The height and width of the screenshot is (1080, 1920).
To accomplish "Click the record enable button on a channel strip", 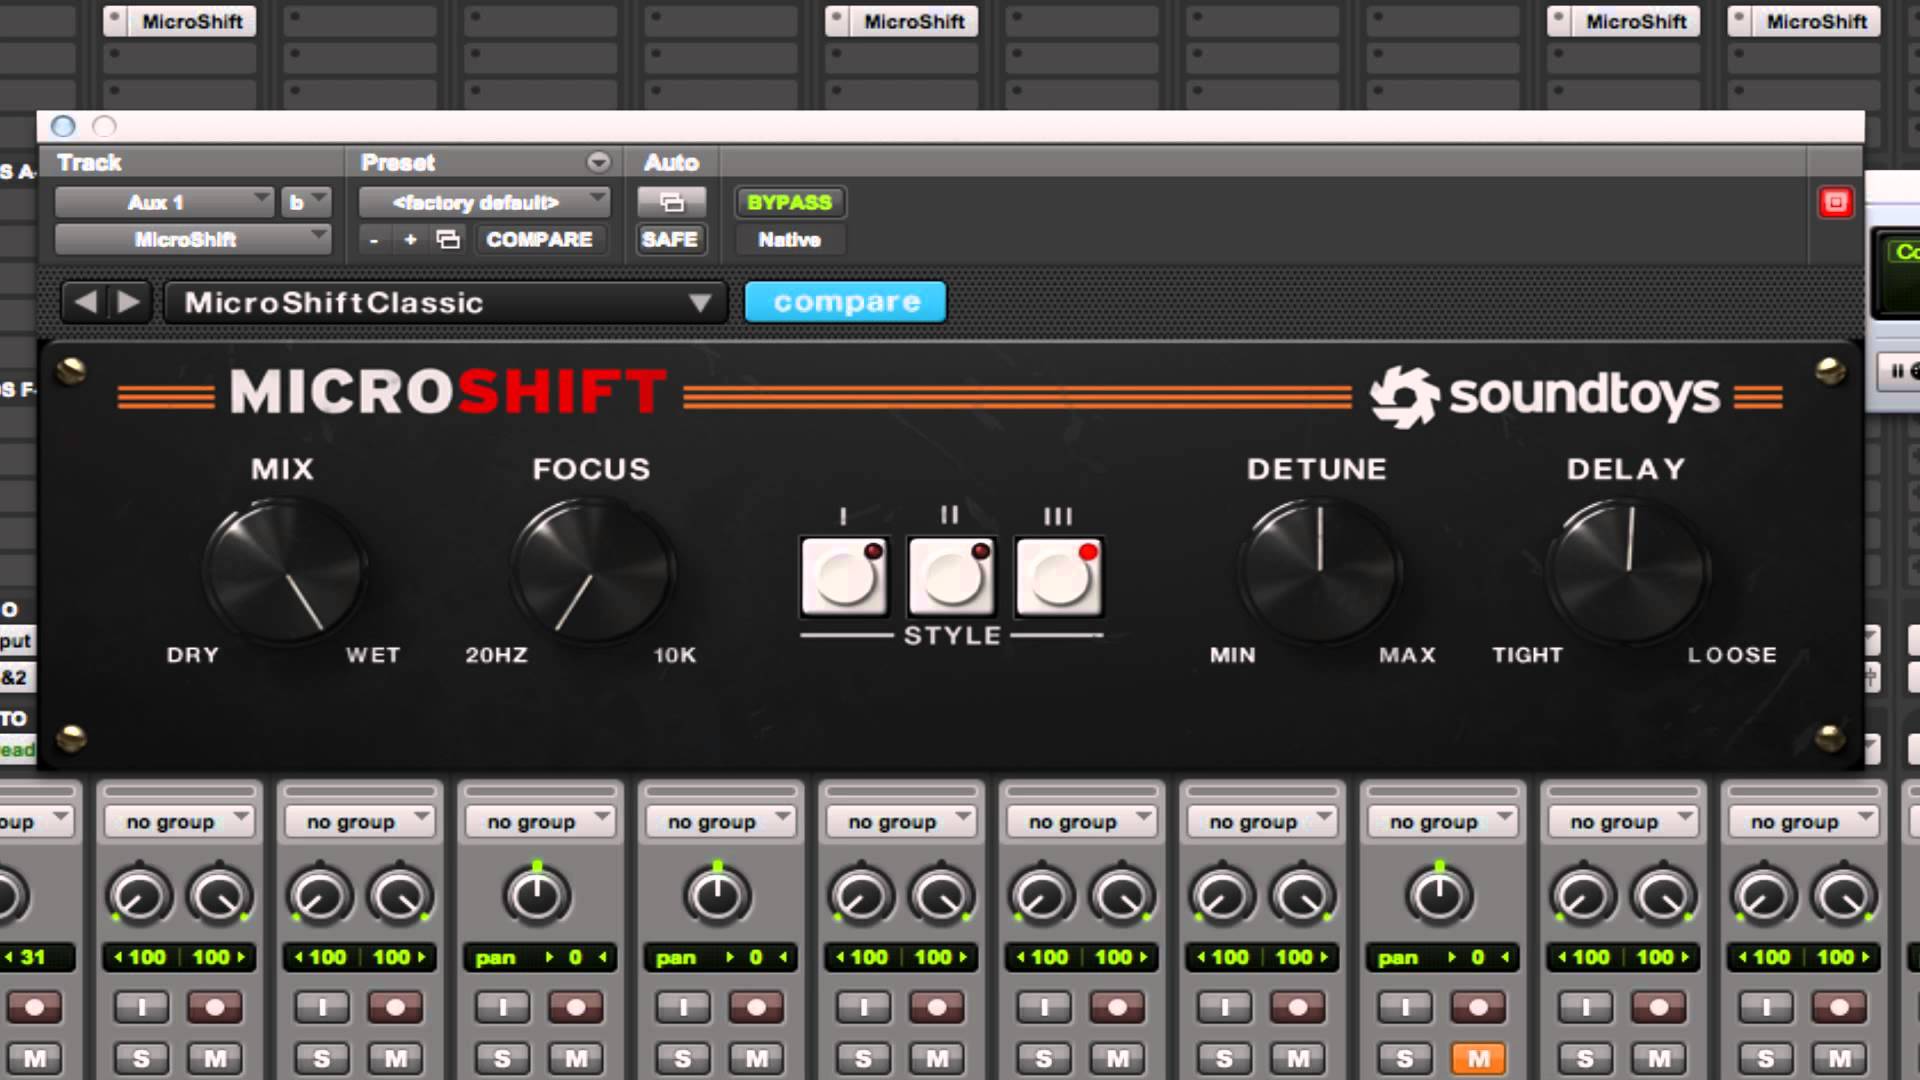I will tap(216, 1007).
